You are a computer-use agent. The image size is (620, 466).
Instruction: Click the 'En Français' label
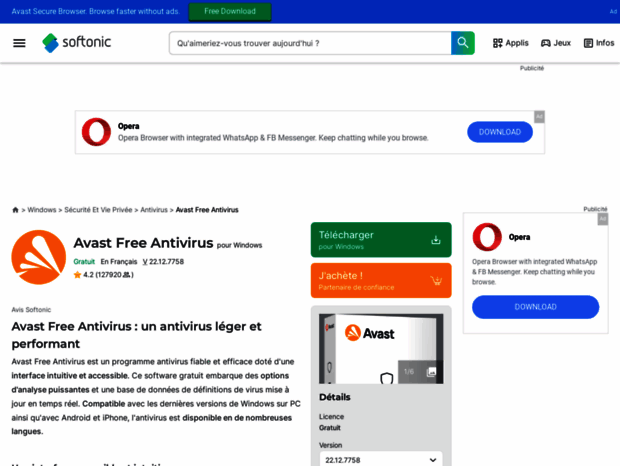[119, 262]
